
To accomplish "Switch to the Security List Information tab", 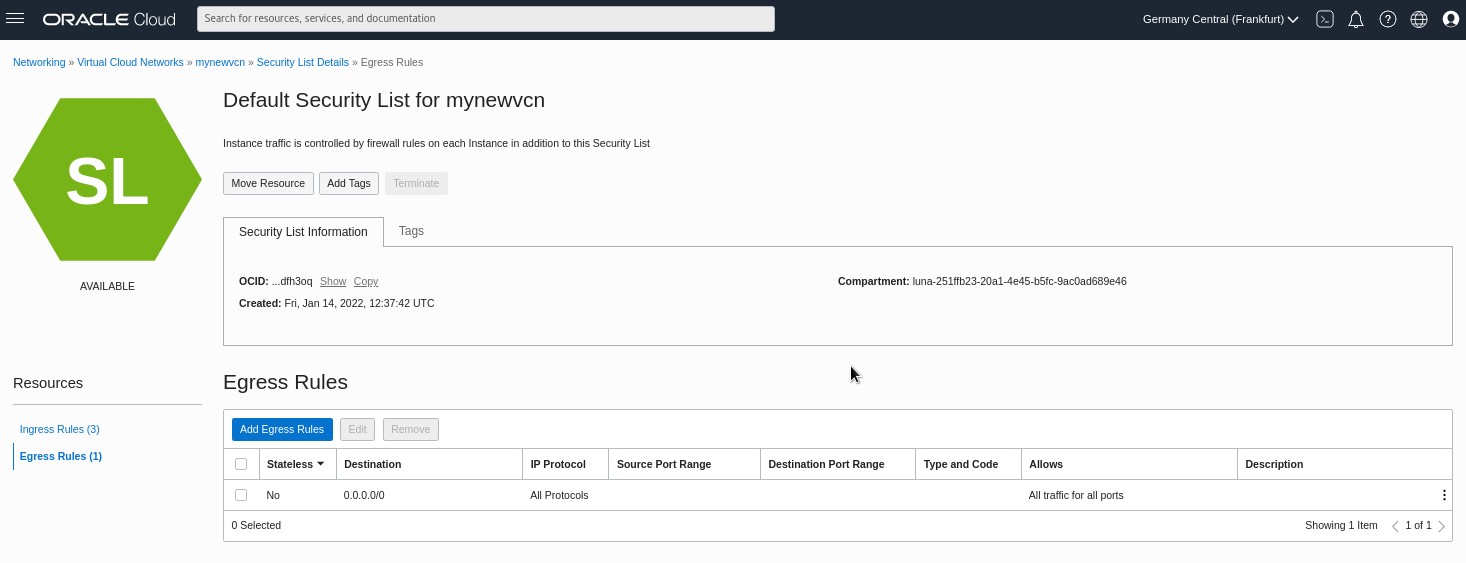I will coord(303,232).
